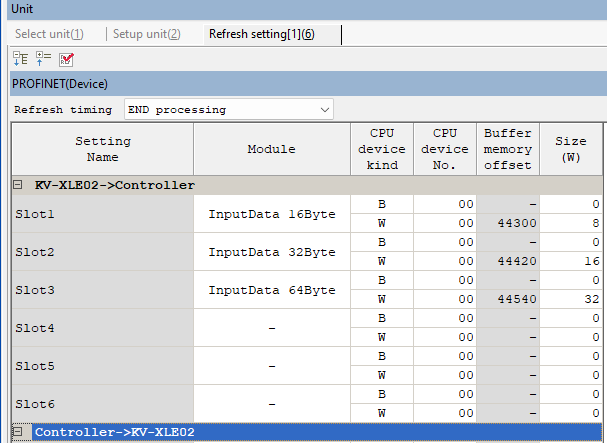The height and width of the screenshot is (443, 607).
Task: Click the Setting Name column header
Action: 103,149
